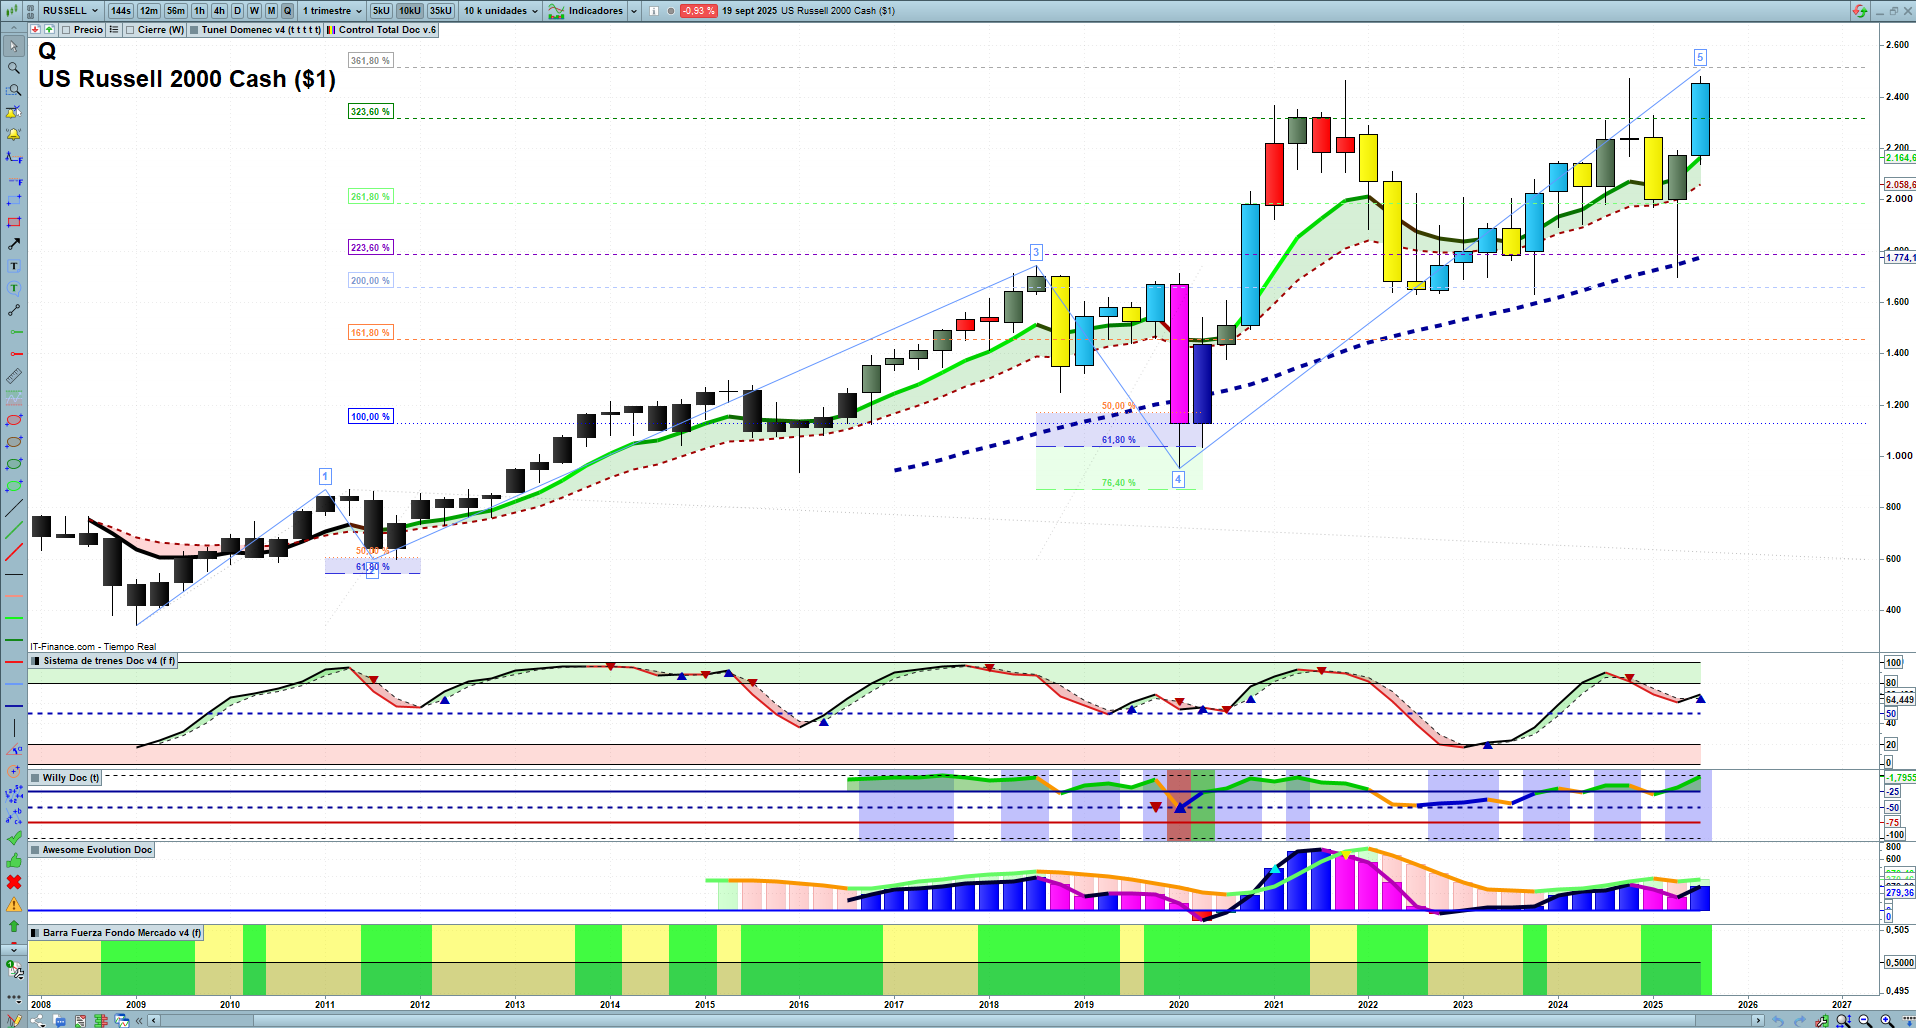Click the green up-arrow icon before Precio
Screen dimensions: 1916x1028
tap(49, 30)
